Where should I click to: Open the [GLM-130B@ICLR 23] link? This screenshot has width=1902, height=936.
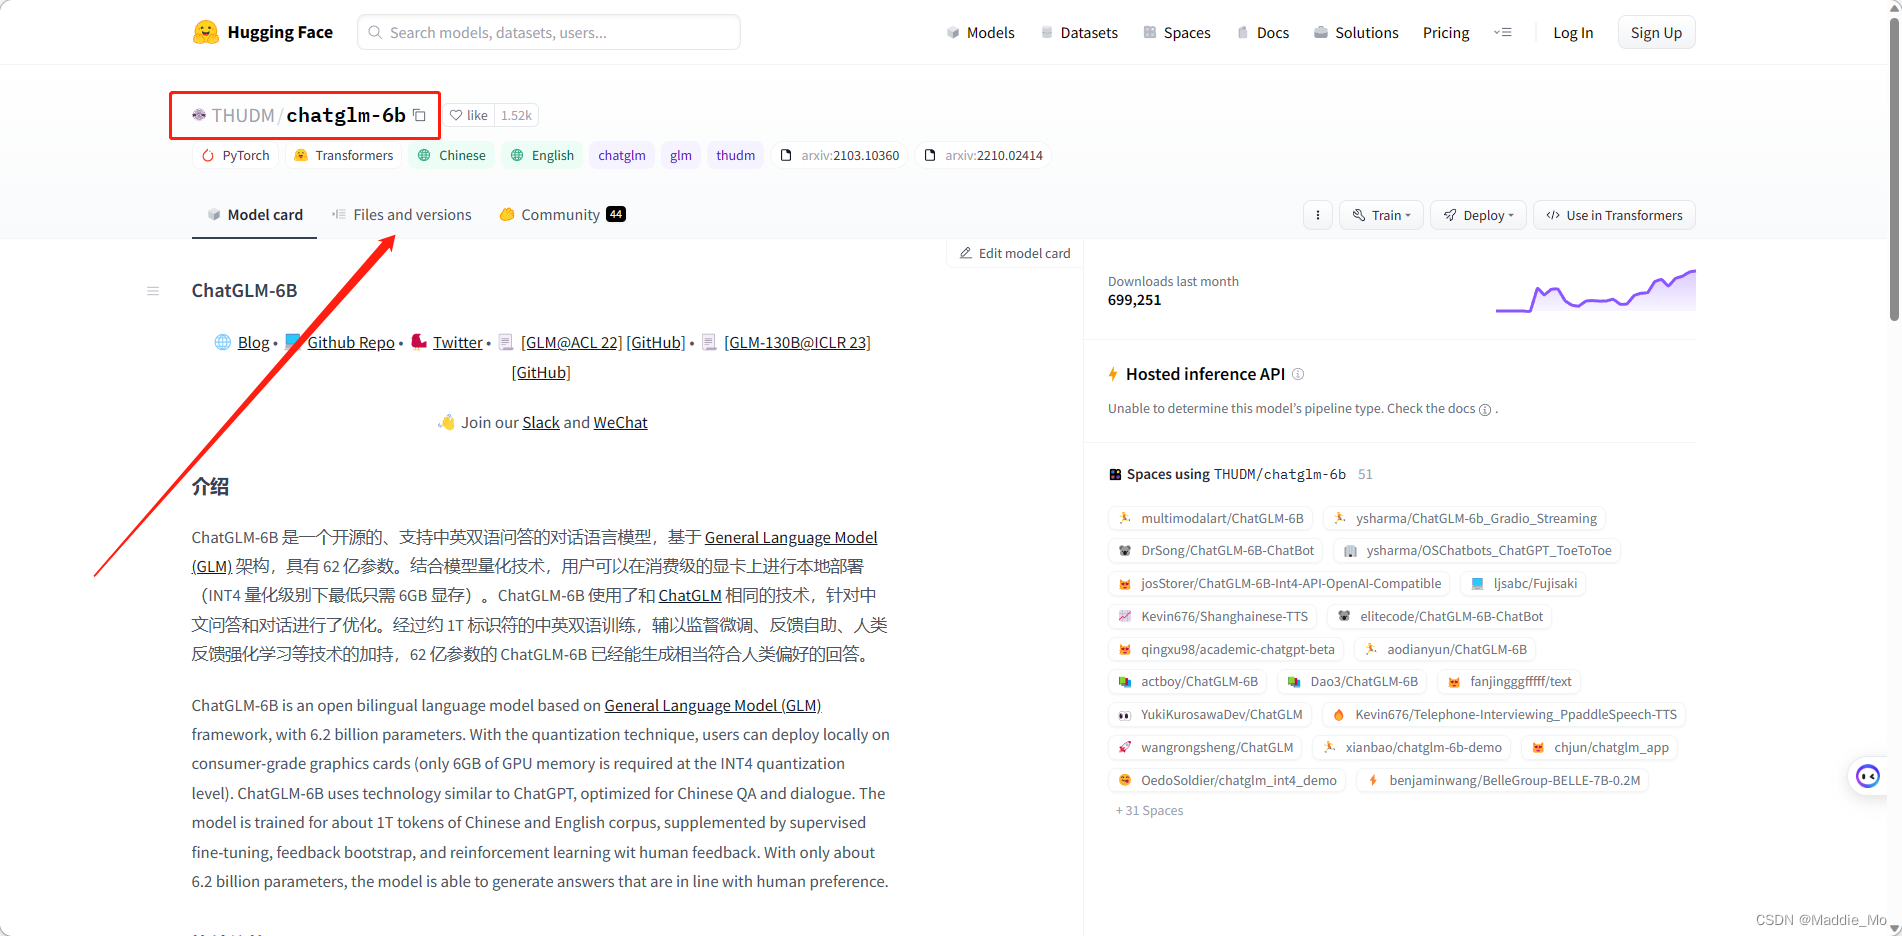coord(797,343)
